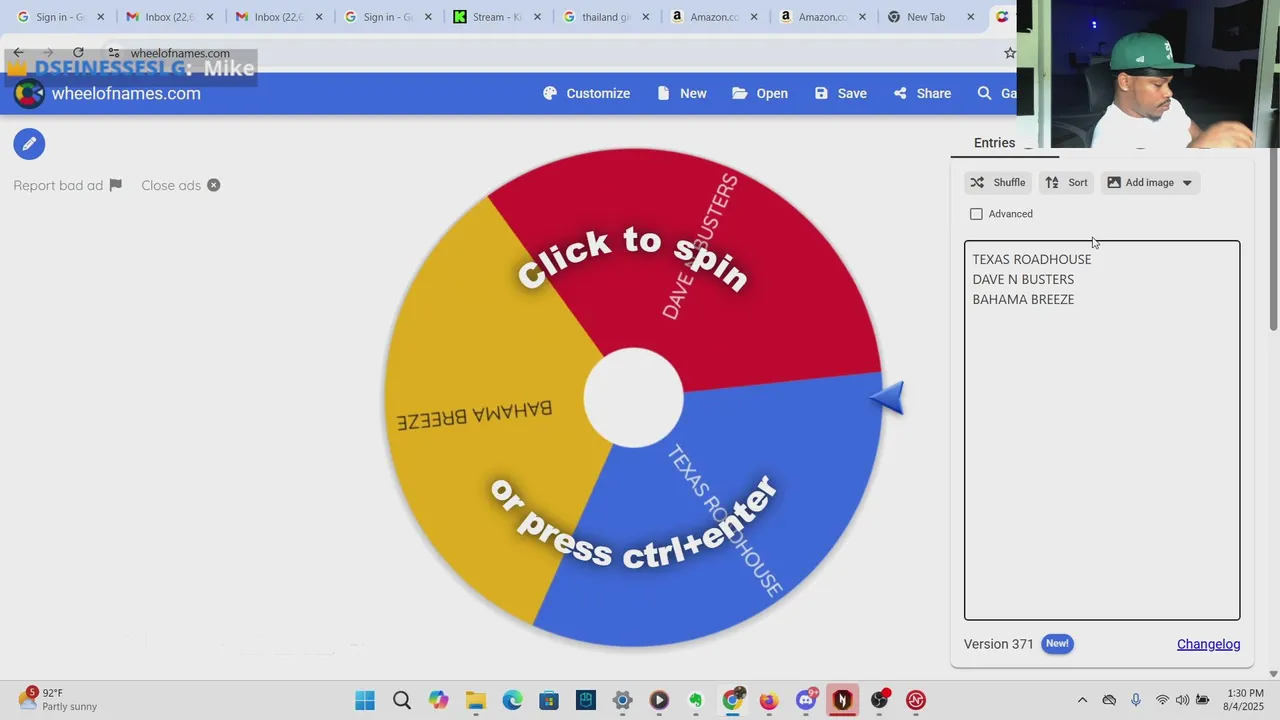Viewport: 1280px width, 720px height.
Task: Select TEXAS ROADHOUSE line in entries box
Action: click(1032, 259)
